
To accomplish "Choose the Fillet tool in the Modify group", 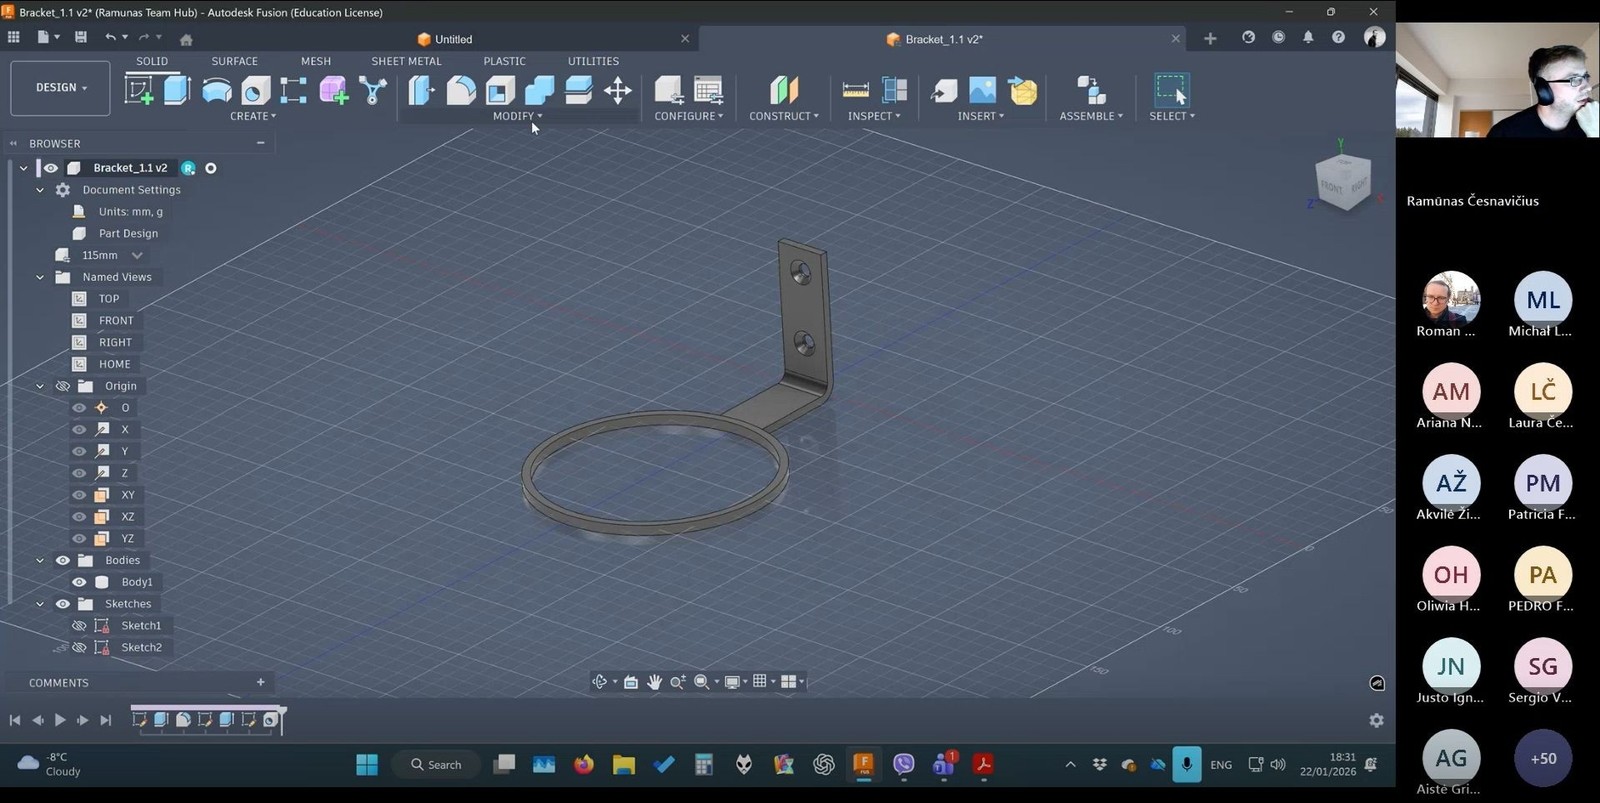I will (x=461, y=91).
